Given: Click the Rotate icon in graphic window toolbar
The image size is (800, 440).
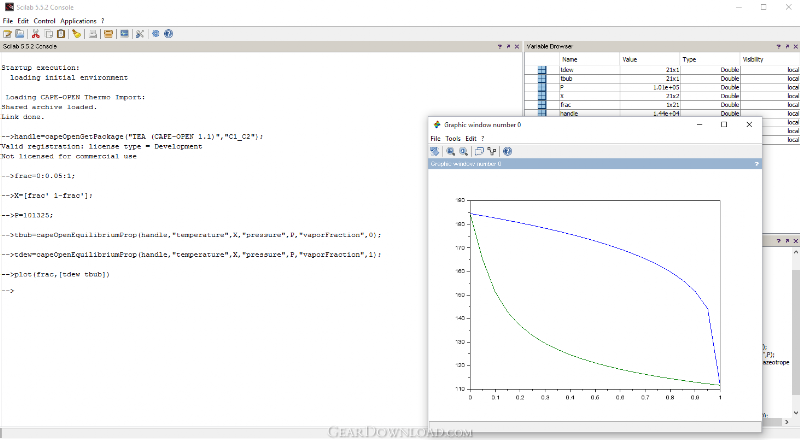Looking at the screenshot, I should pos(435,151).
